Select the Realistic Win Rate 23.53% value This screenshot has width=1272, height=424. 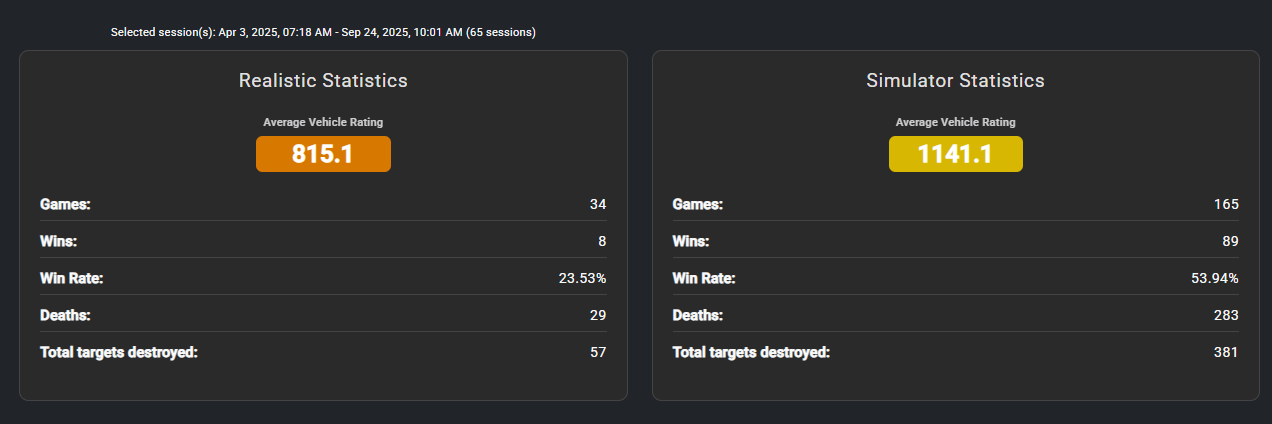click(582, 278)
